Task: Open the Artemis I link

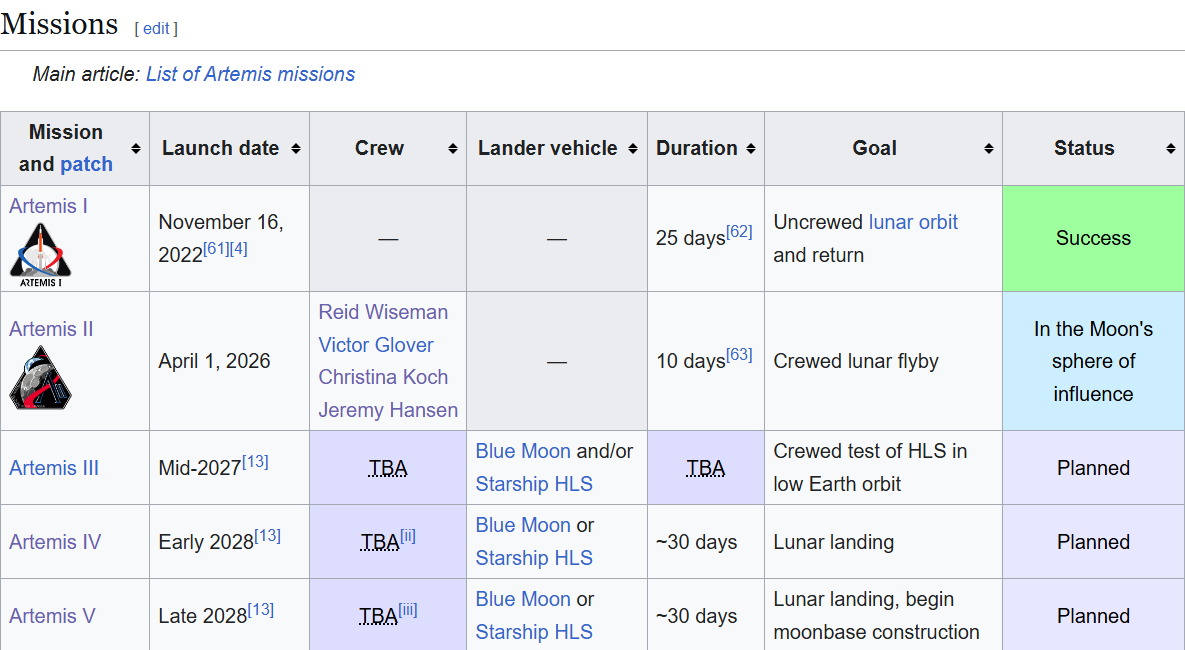Action: [x=48, y=206]
